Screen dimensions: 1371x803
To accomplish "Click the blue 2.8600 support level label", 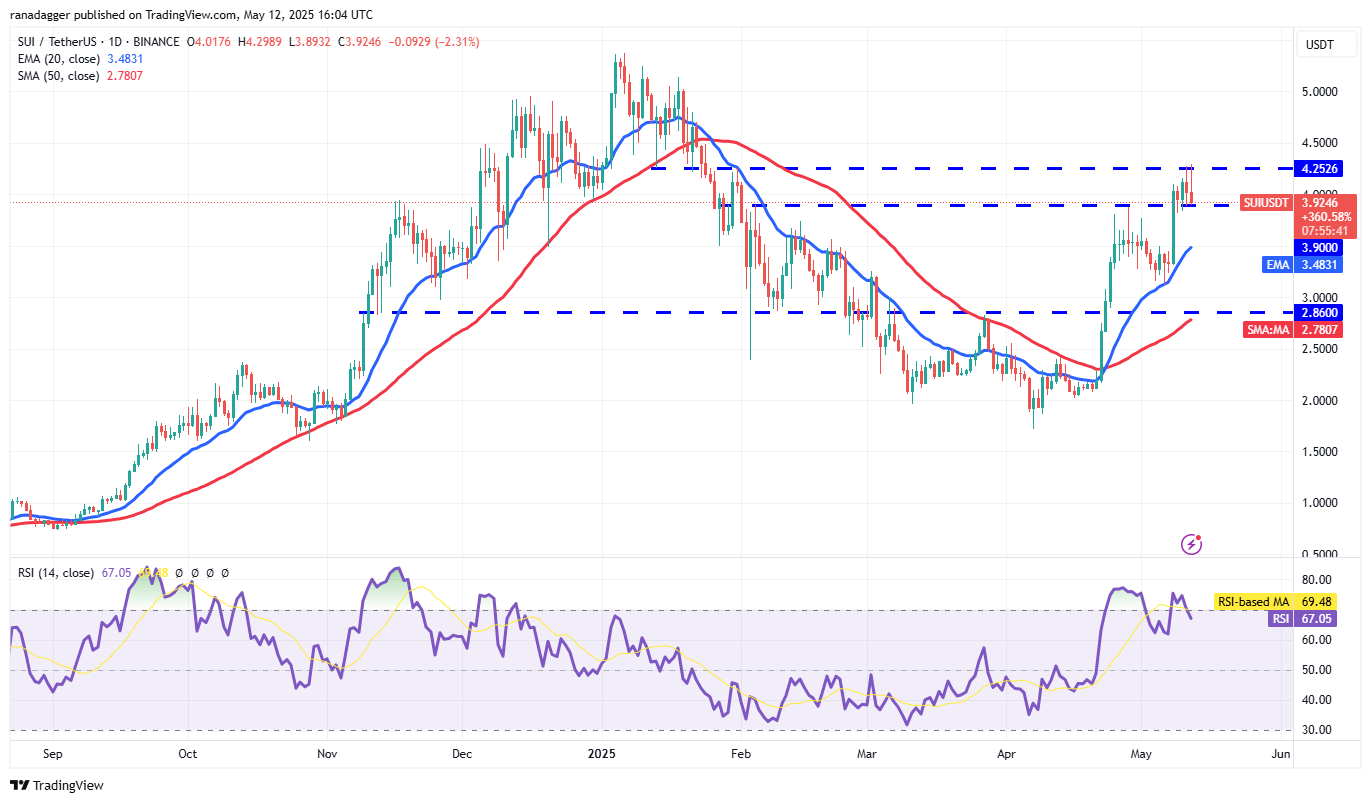I will (1320, 312).
